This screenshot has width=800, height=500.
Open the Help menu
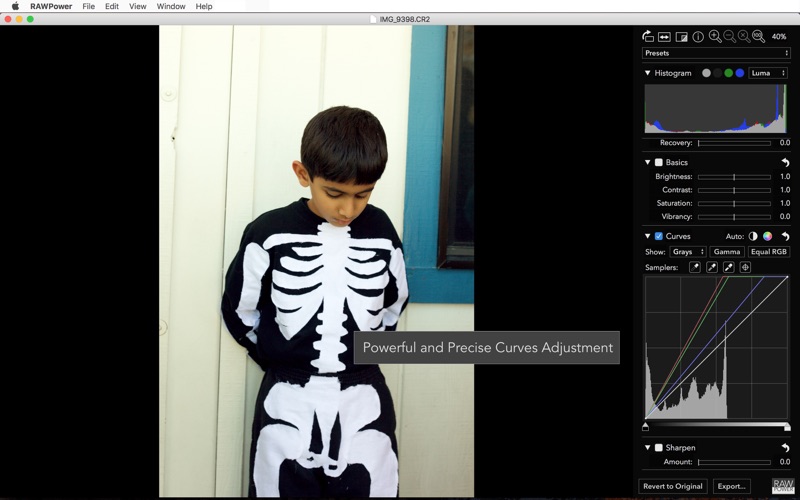(204, 6)
